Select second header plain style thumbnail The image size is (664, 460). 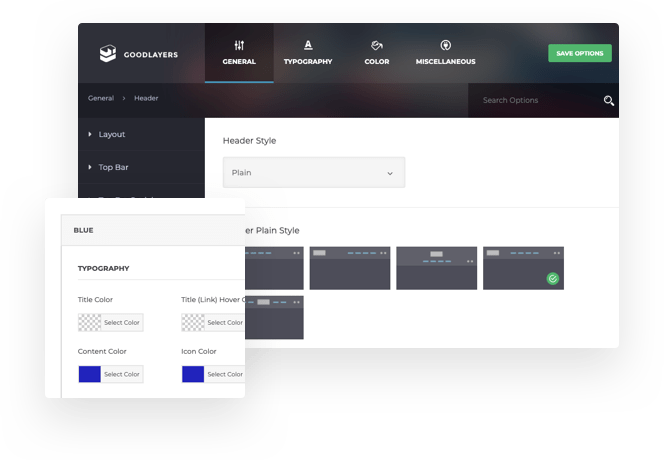pos(349,268)
